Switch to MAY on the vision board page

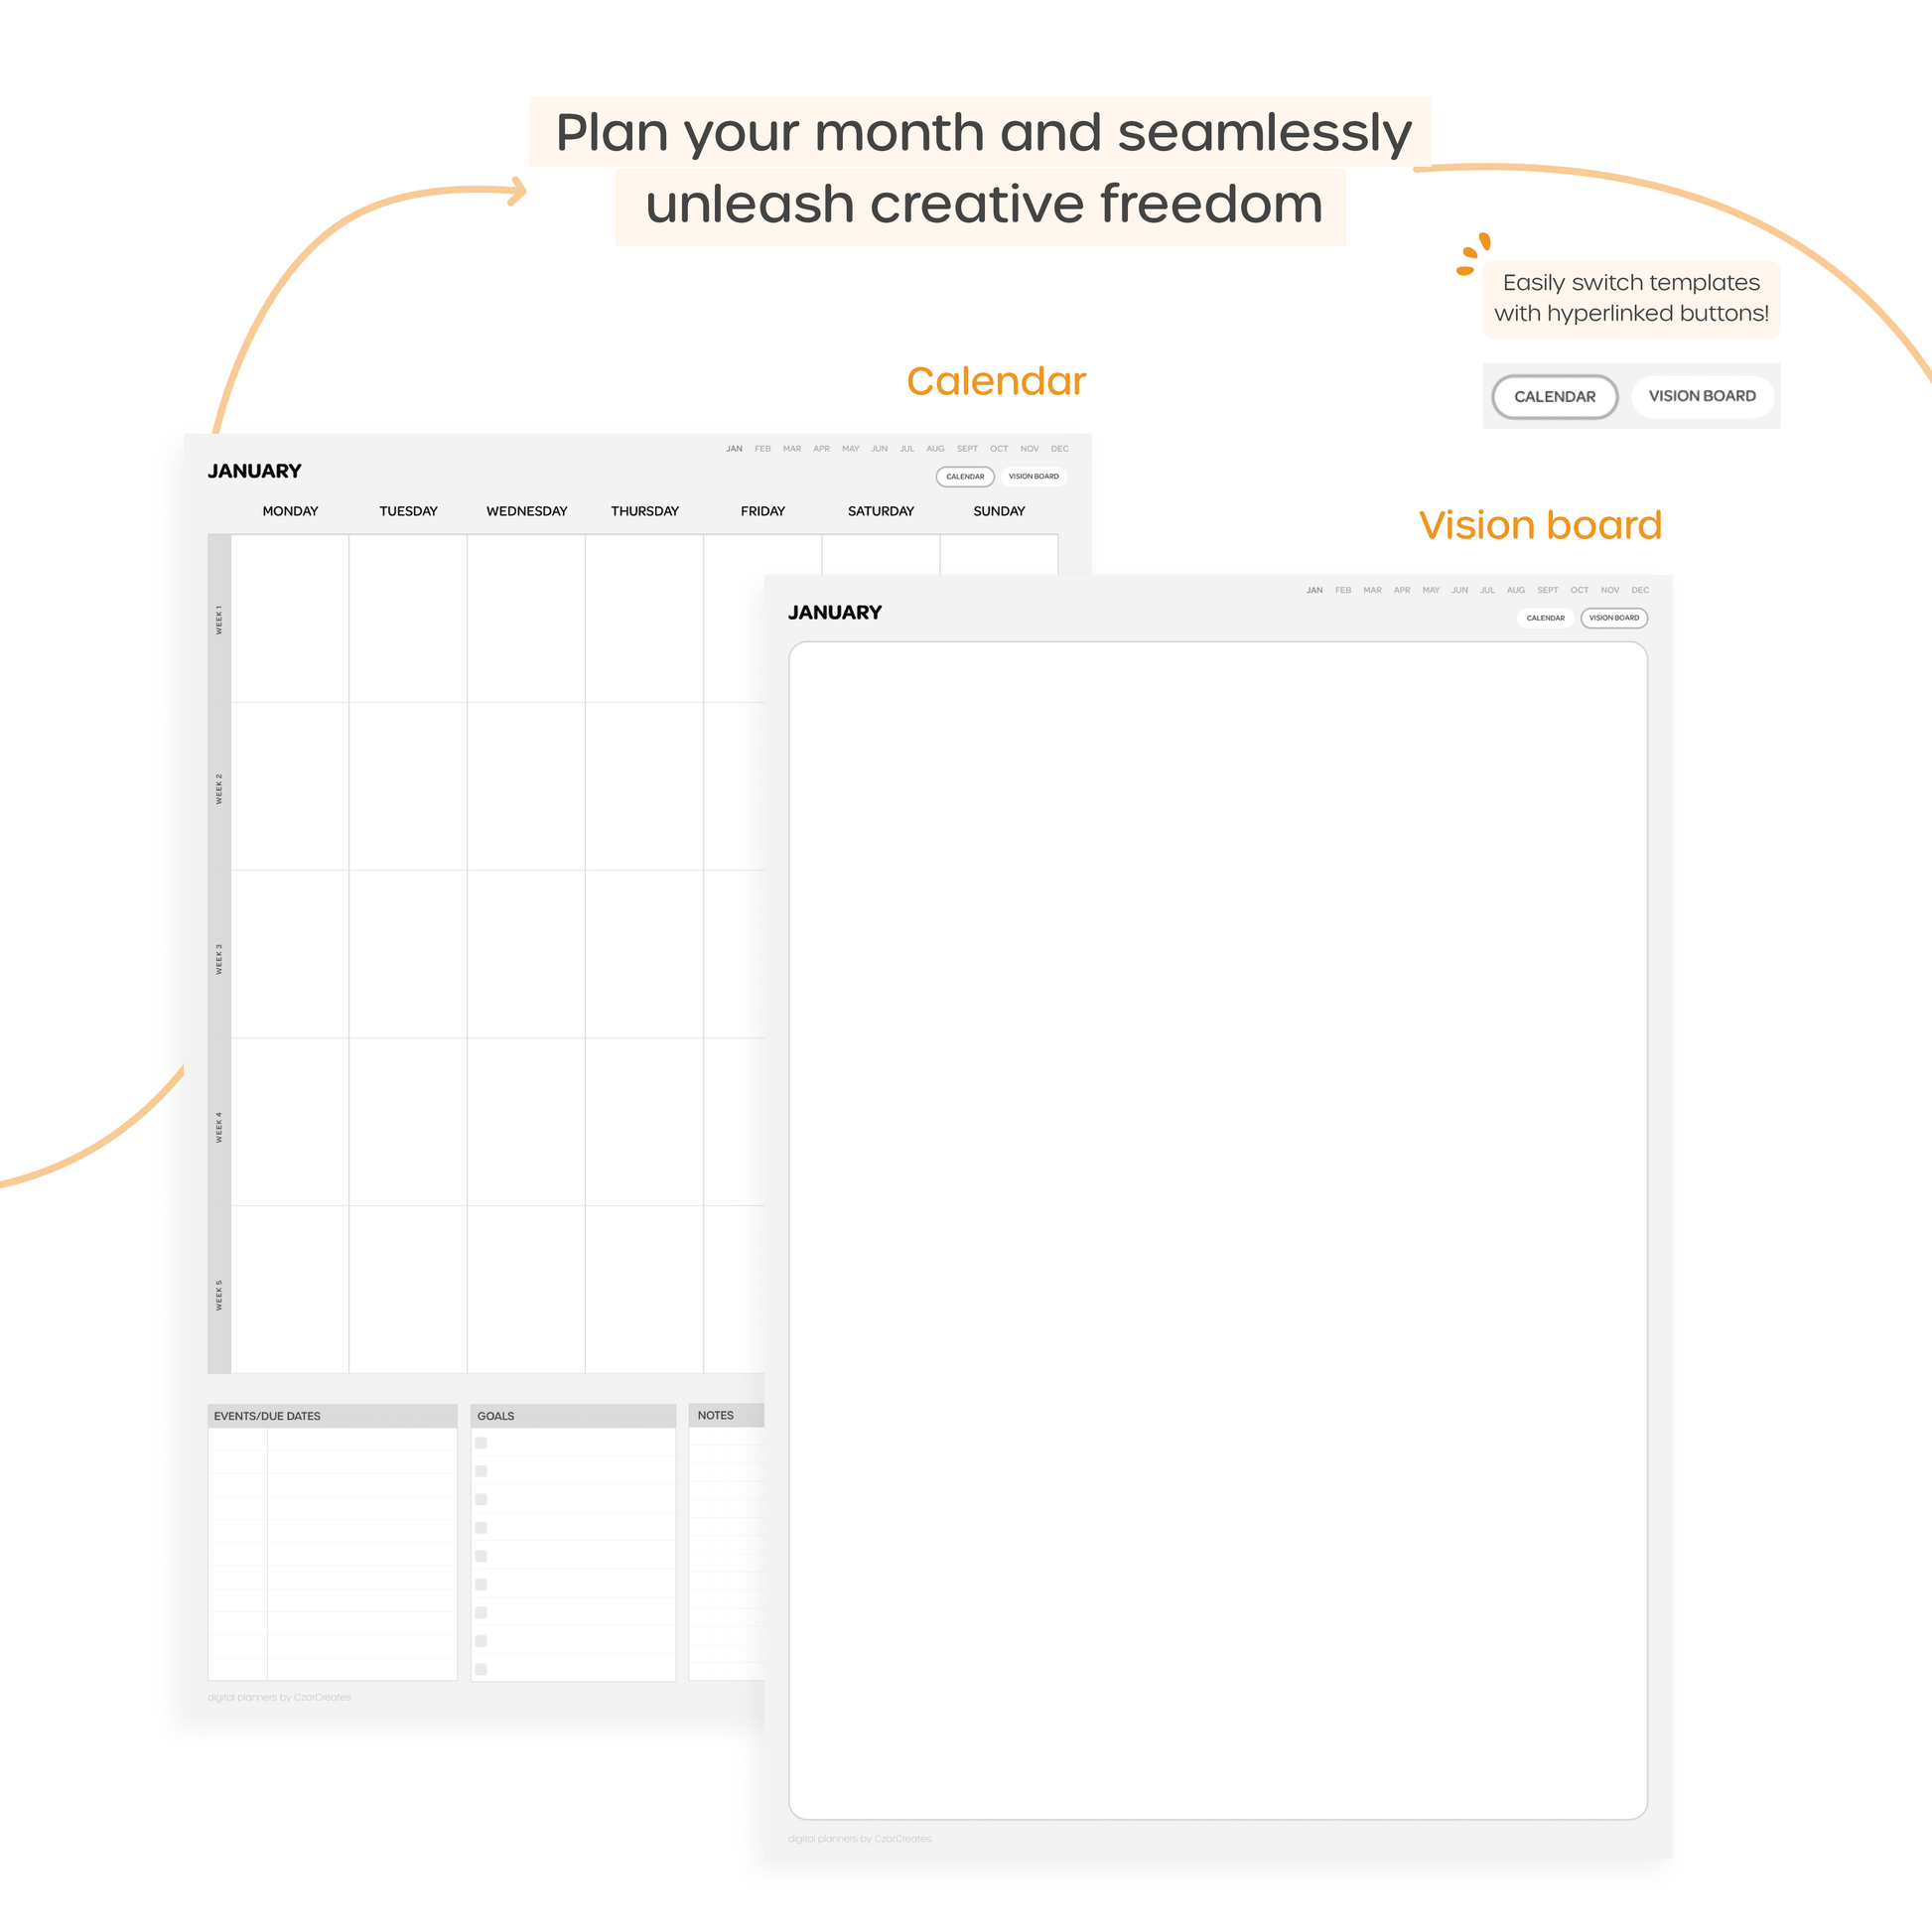1431,590
